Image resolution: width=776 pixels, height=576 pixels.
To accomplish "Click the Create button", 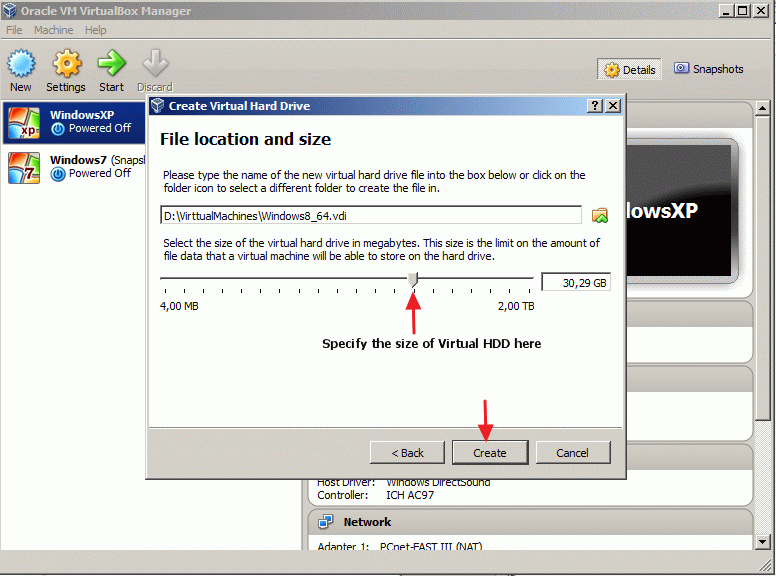I will (490, 453).
